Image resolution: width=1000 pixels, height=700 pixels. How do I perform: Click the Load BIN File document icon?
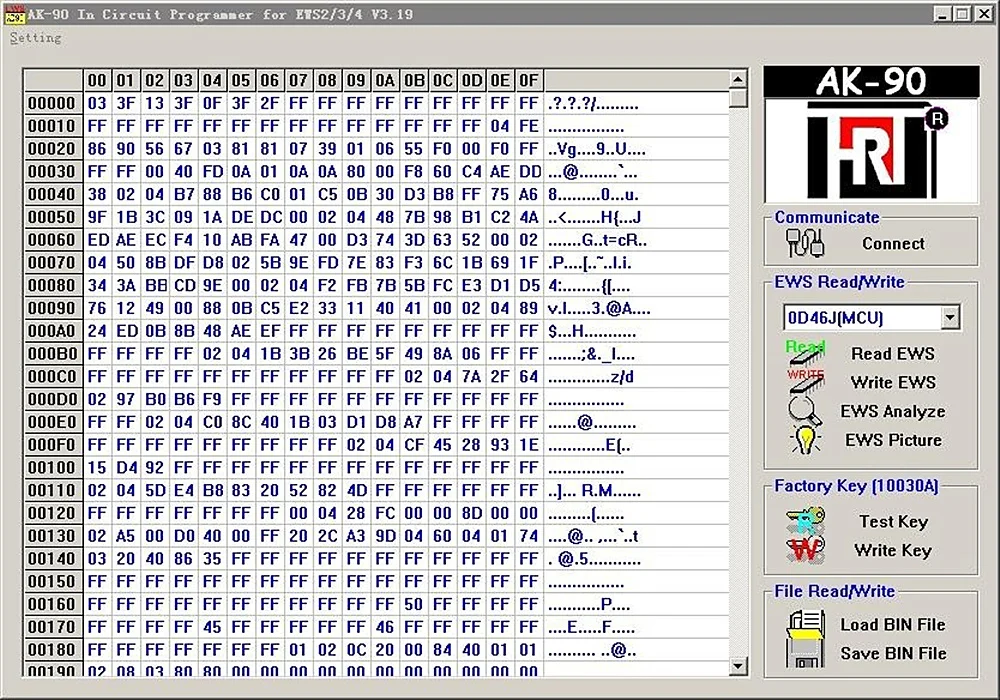point(805,623)
